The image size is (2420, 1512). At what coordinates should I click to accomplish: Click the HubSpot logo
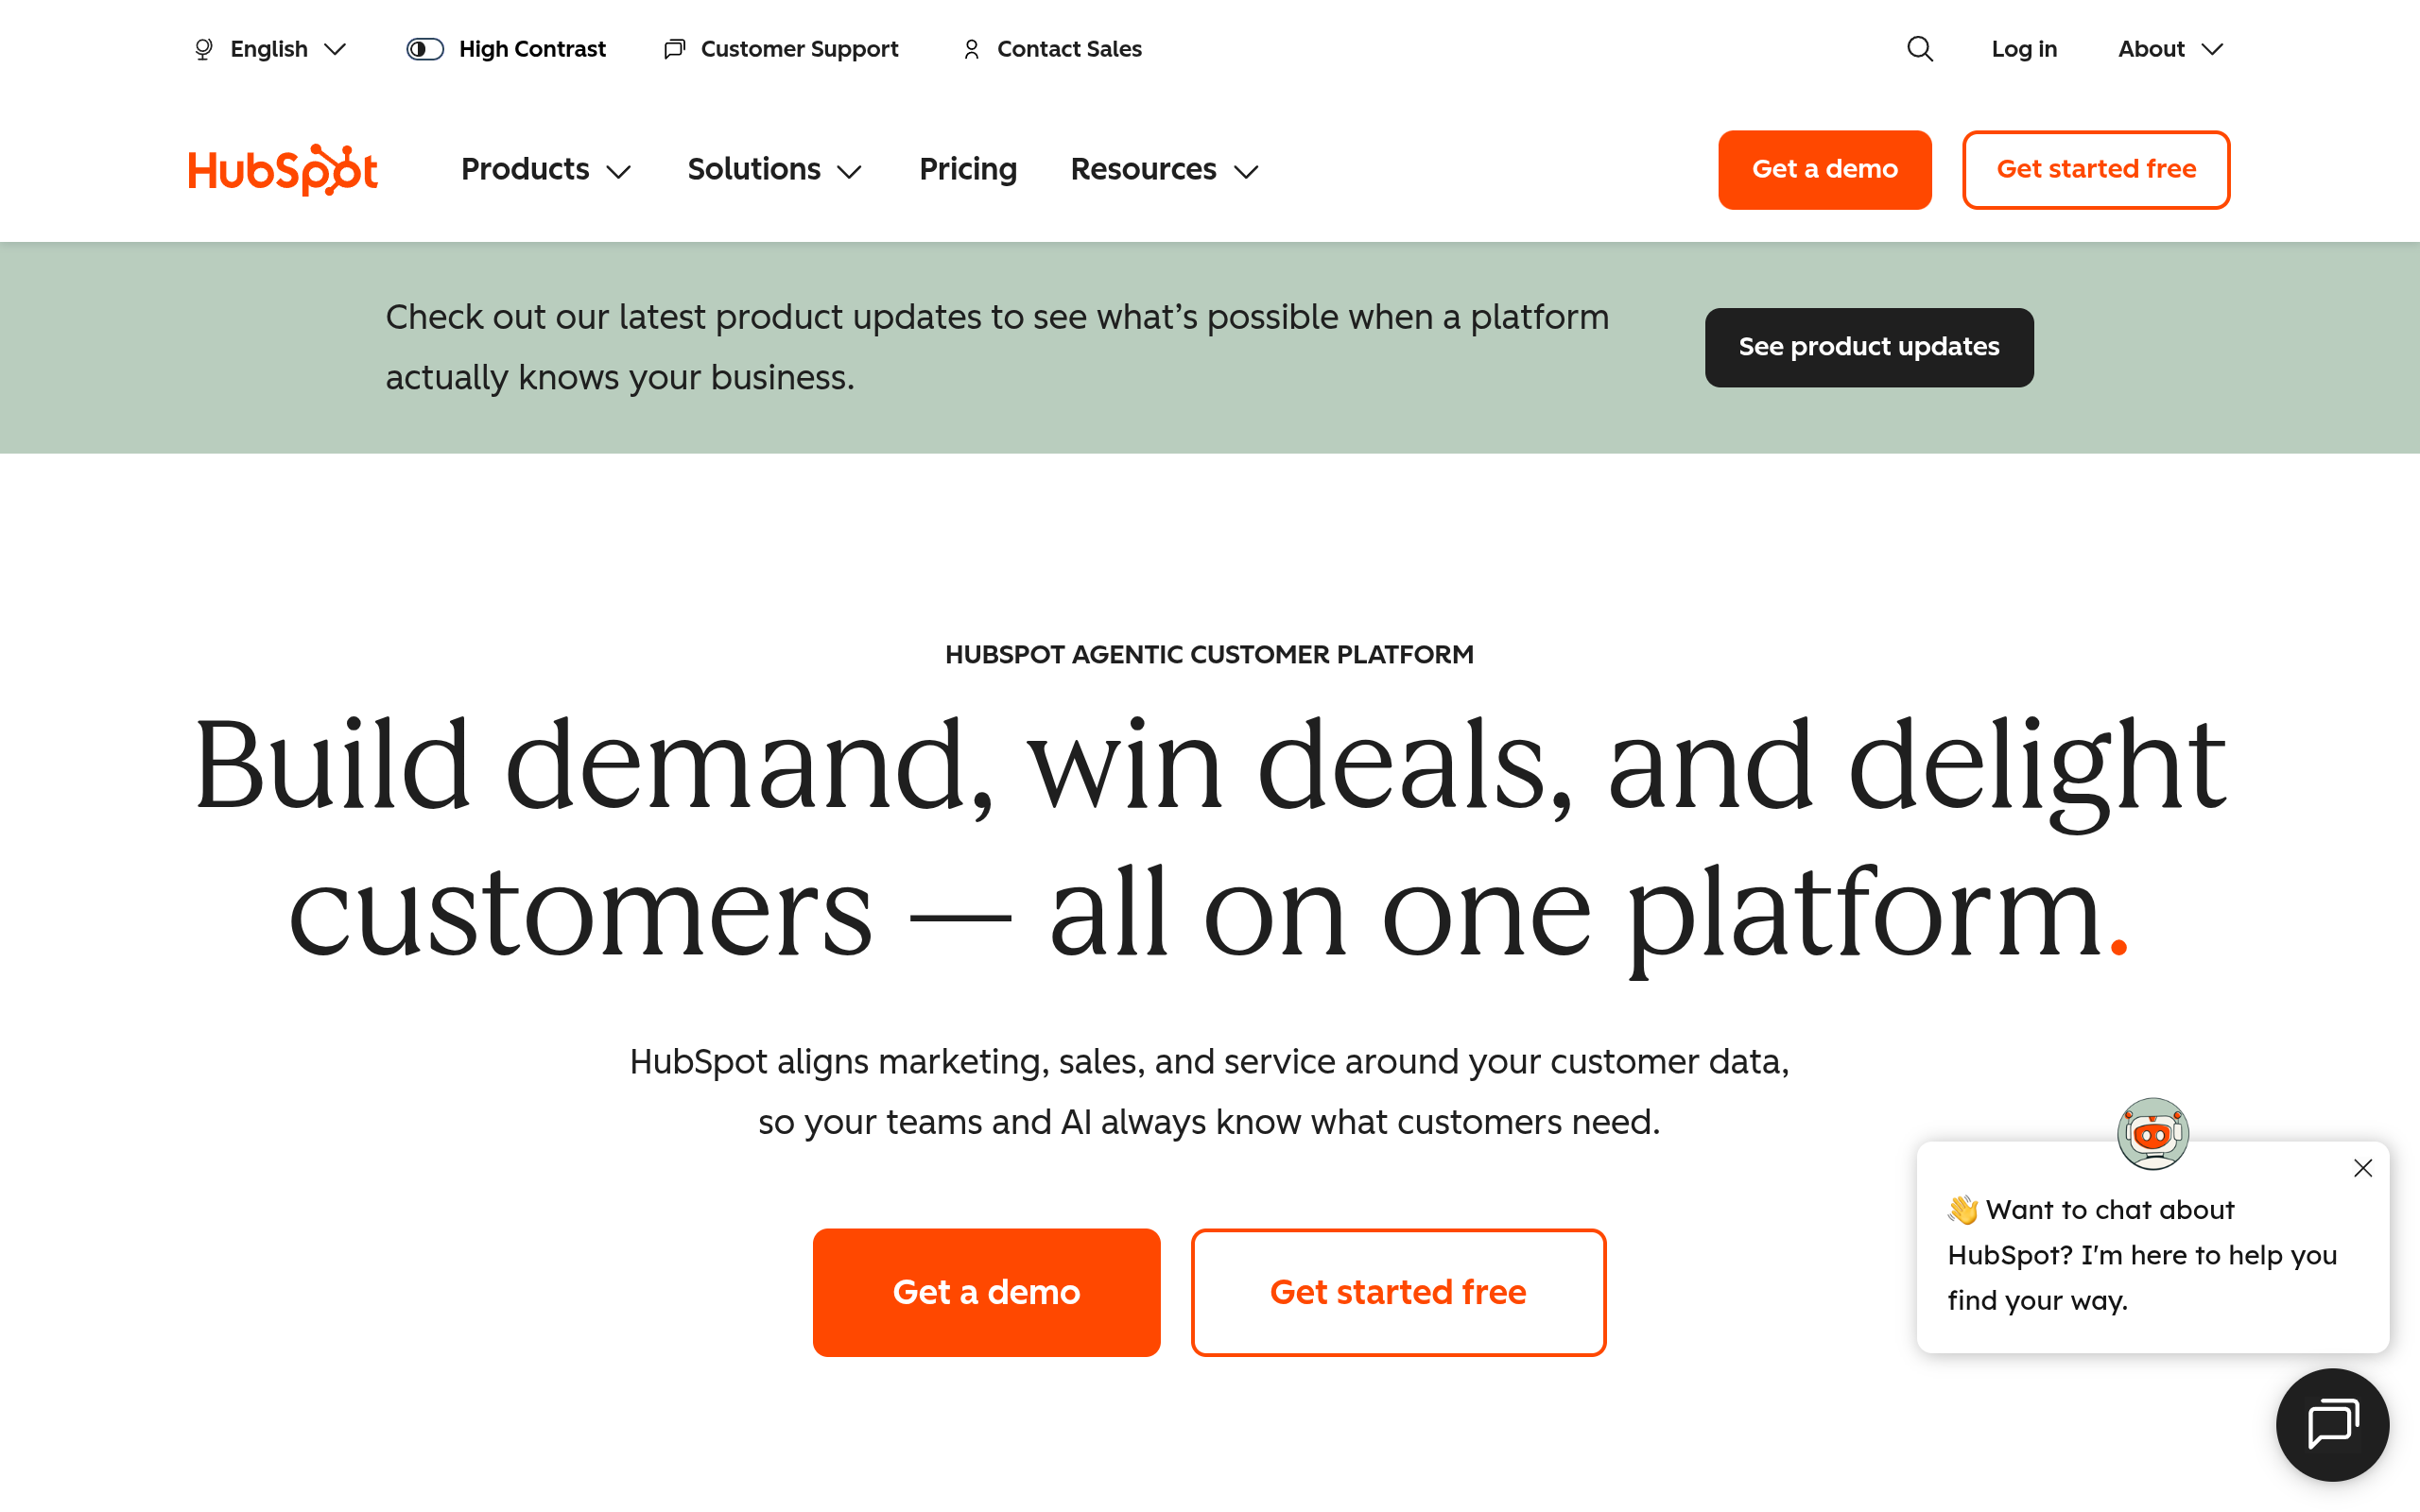[x=283, y=170]
